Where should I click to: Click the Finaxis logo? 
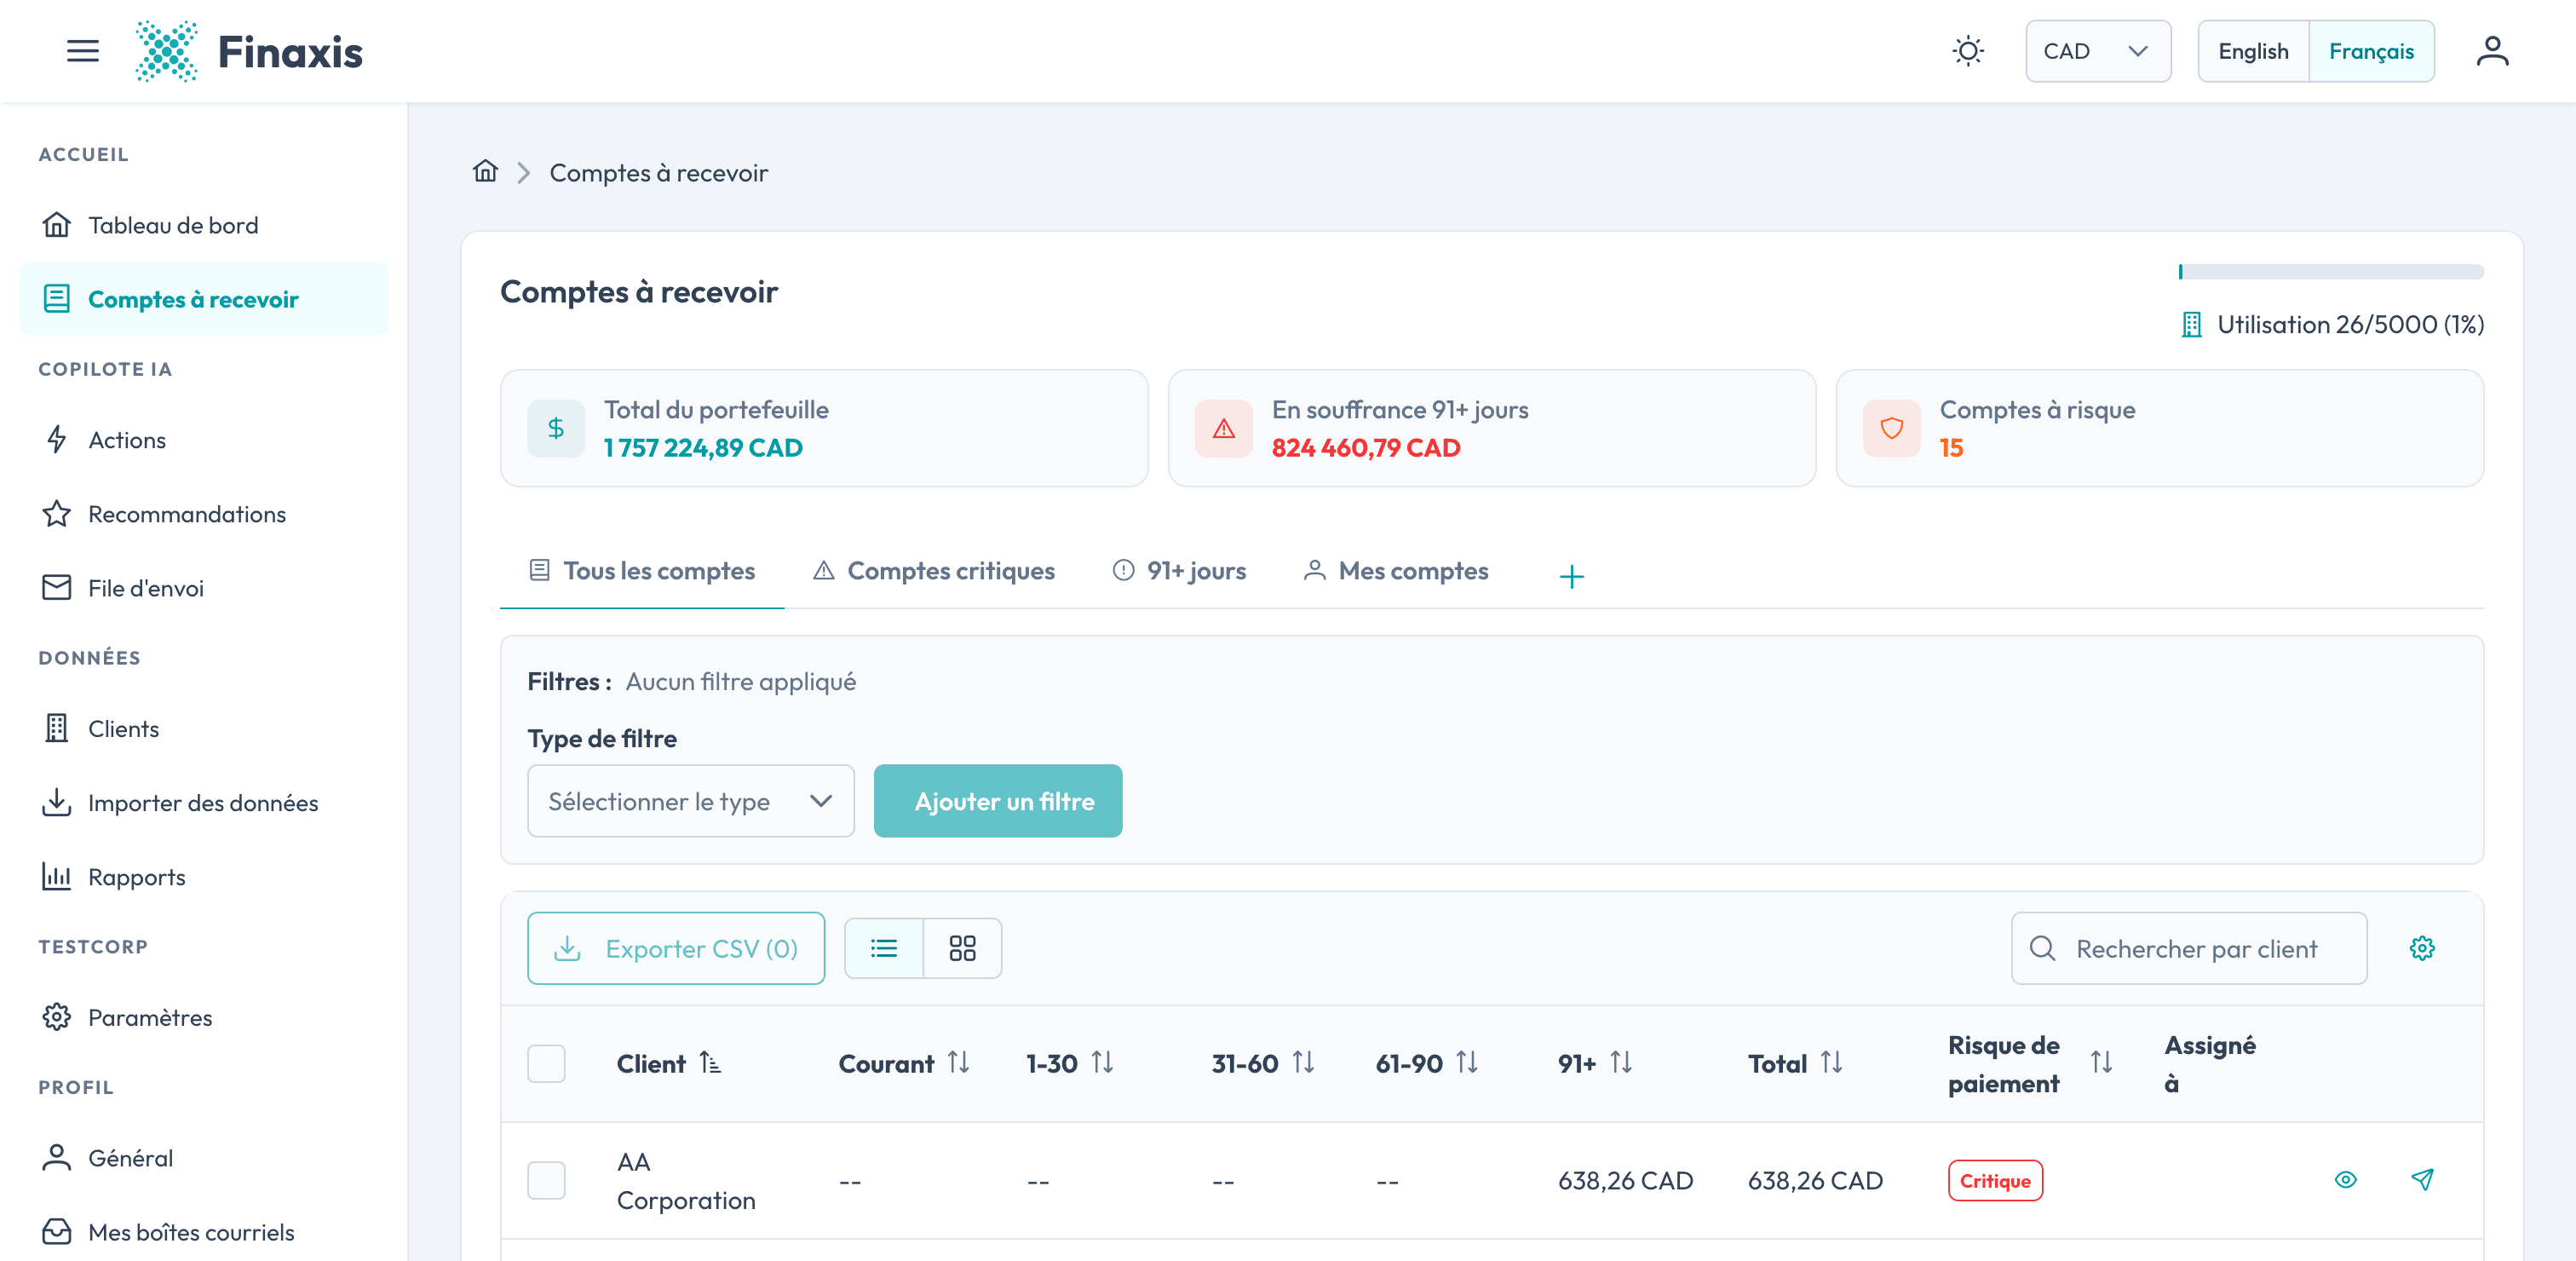249,51
